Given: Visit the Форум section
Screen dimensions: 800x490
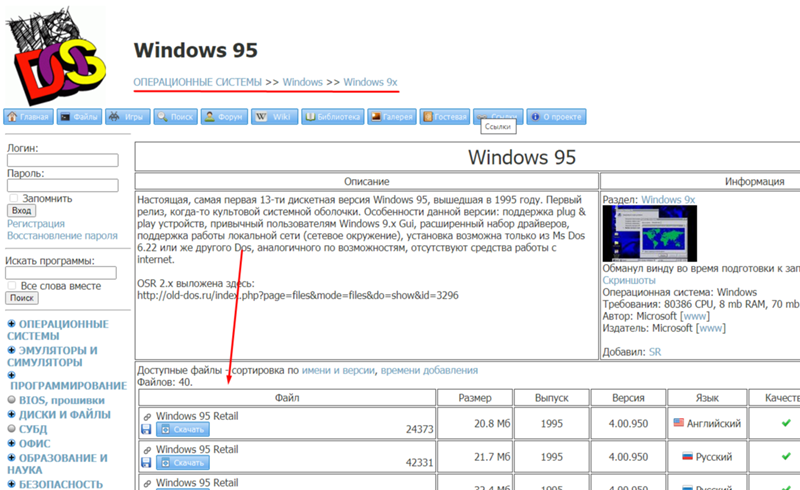Looking at the screenshot, I should pos(224,117).
